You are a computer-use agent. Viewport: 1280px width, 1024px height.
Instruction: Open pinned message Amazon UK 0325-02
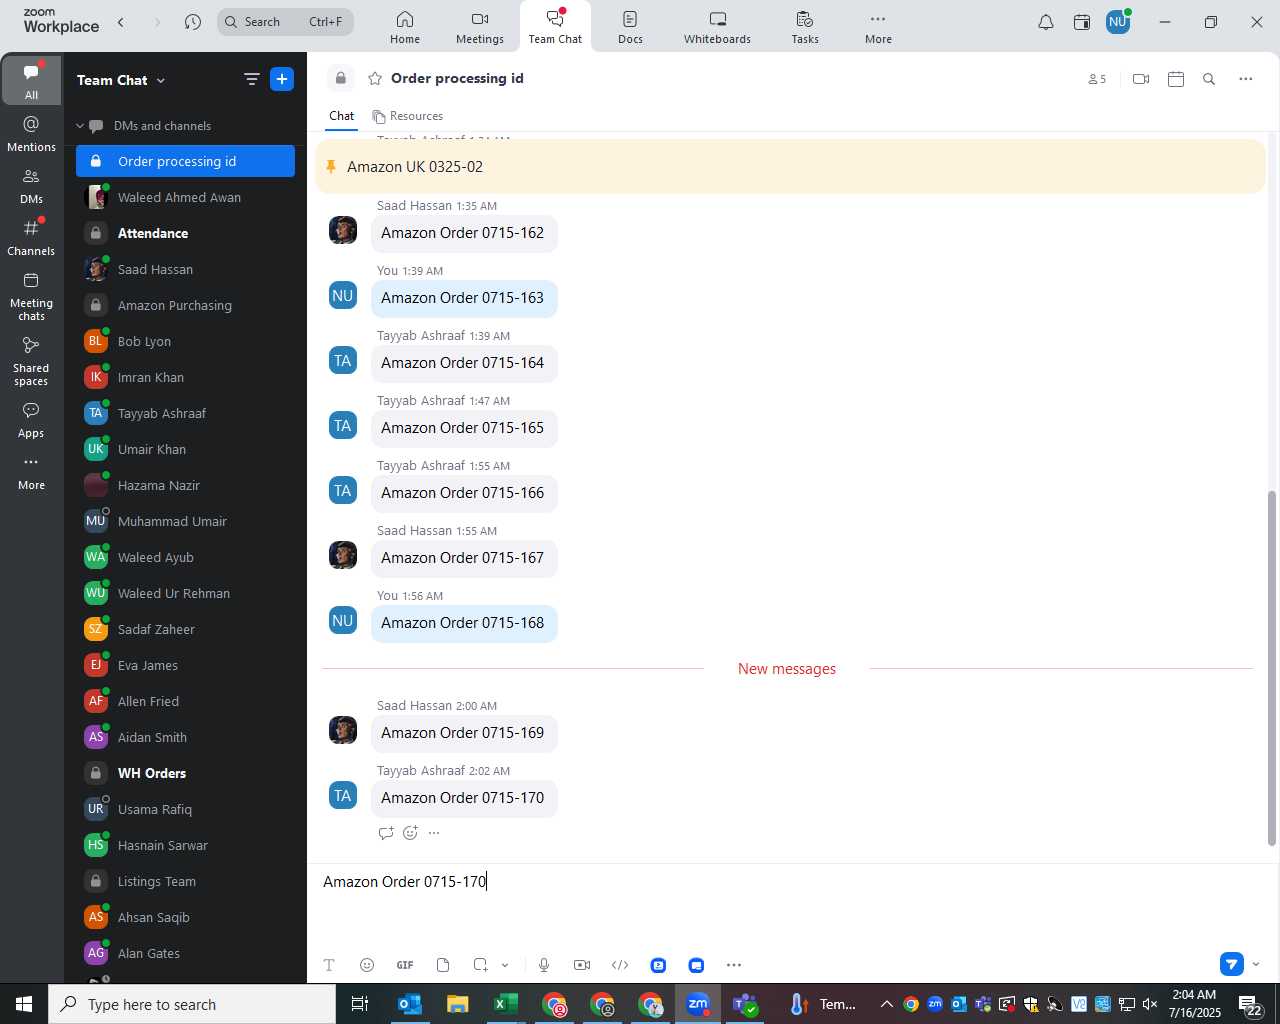tap(790, 167)
